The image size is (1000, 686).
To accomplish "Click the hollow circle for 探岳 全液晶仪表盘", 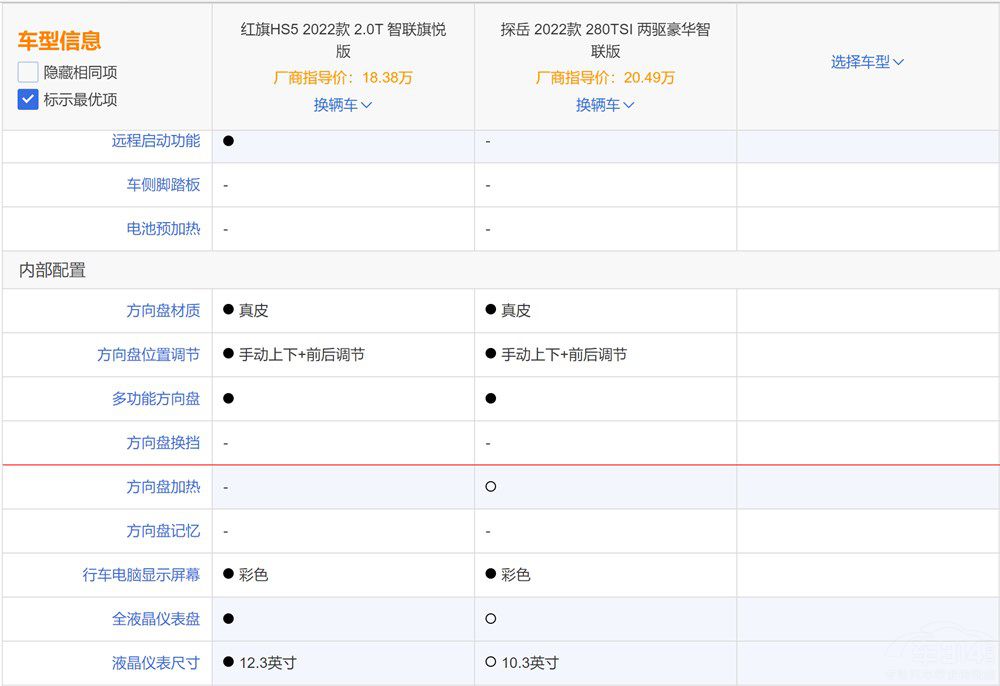I will [x=490, y=619].
